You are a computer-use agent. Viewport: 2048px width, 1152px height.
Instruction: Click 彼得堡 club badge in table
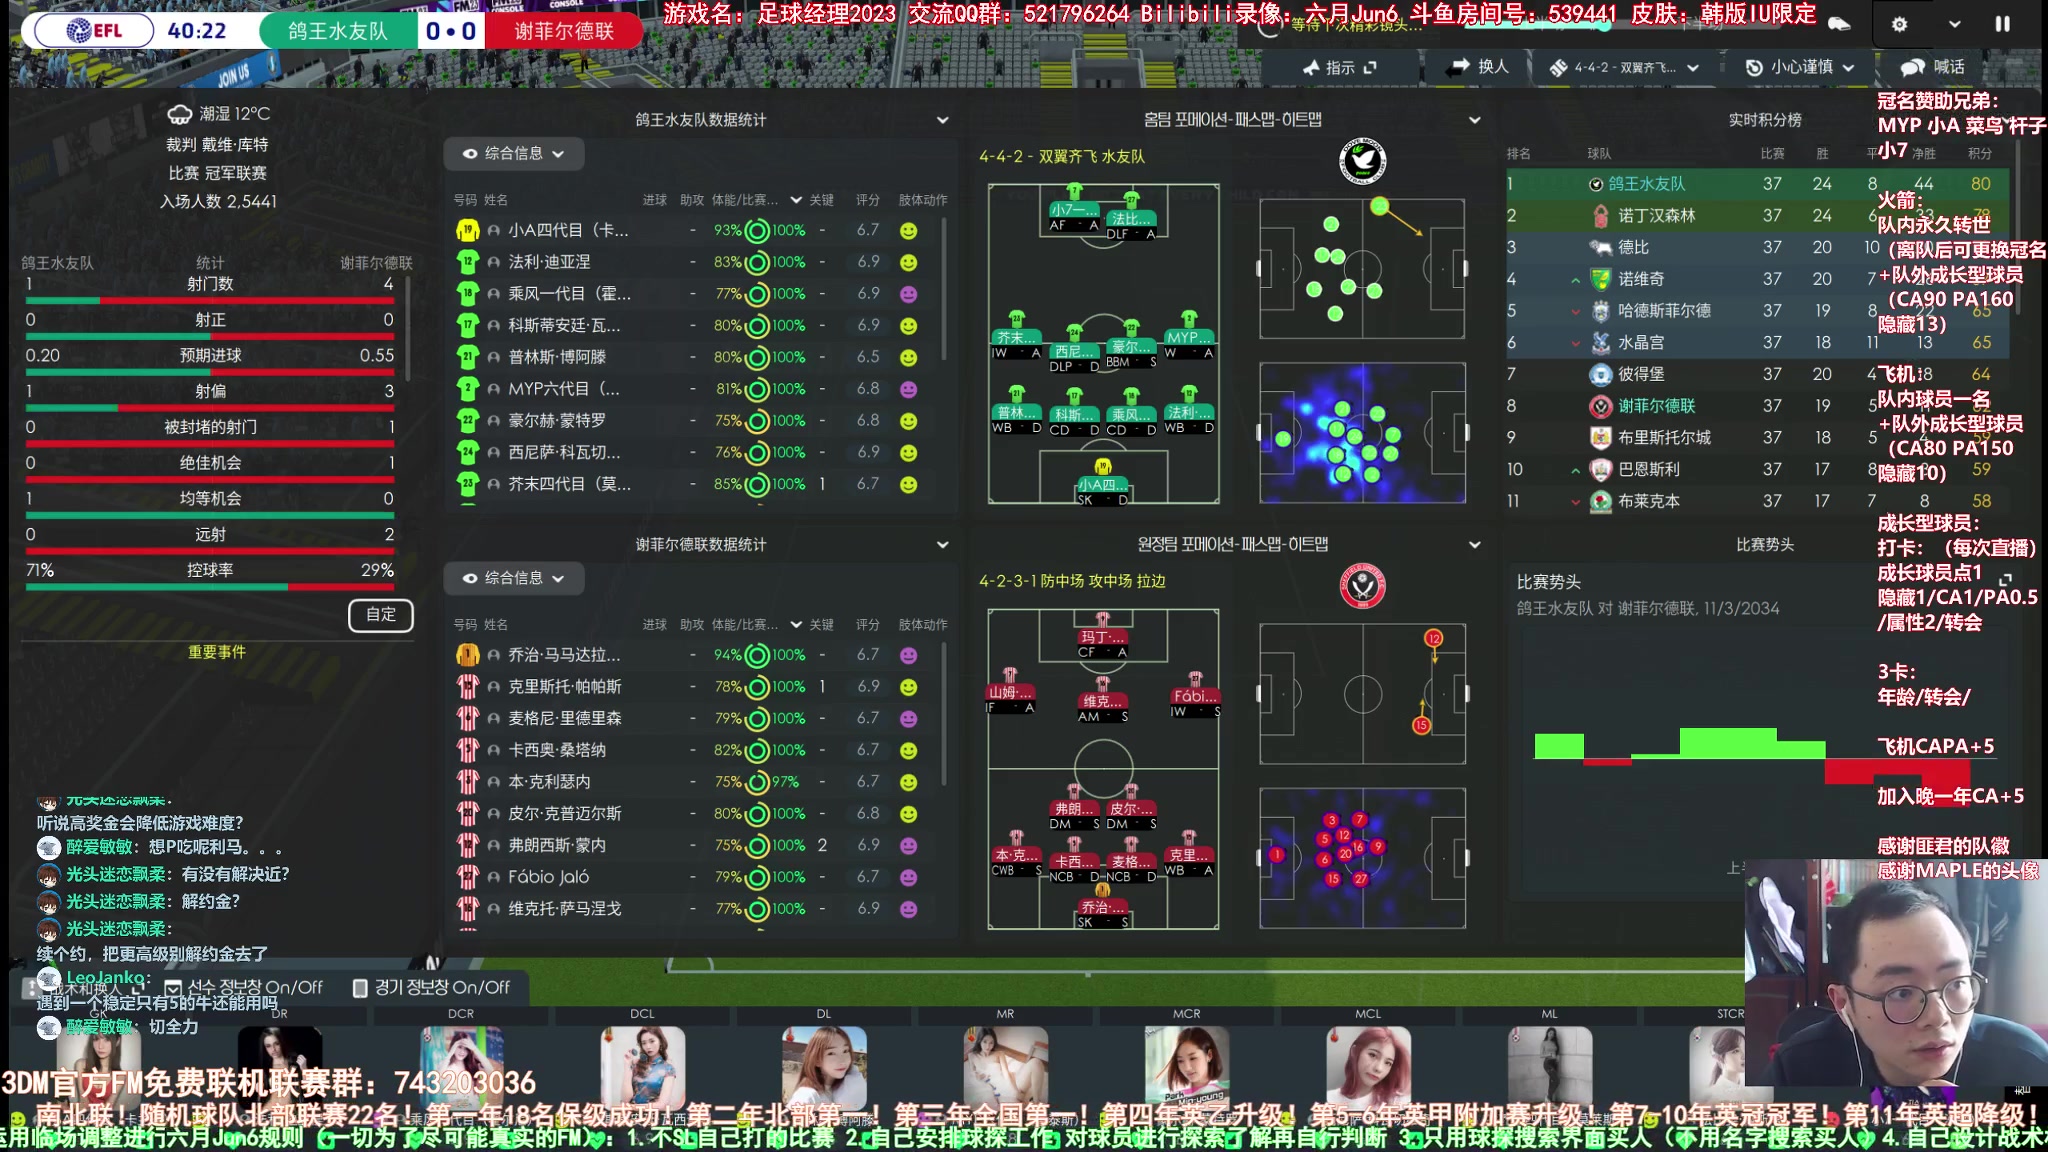pyautogui.click(x=1600, y=374)
